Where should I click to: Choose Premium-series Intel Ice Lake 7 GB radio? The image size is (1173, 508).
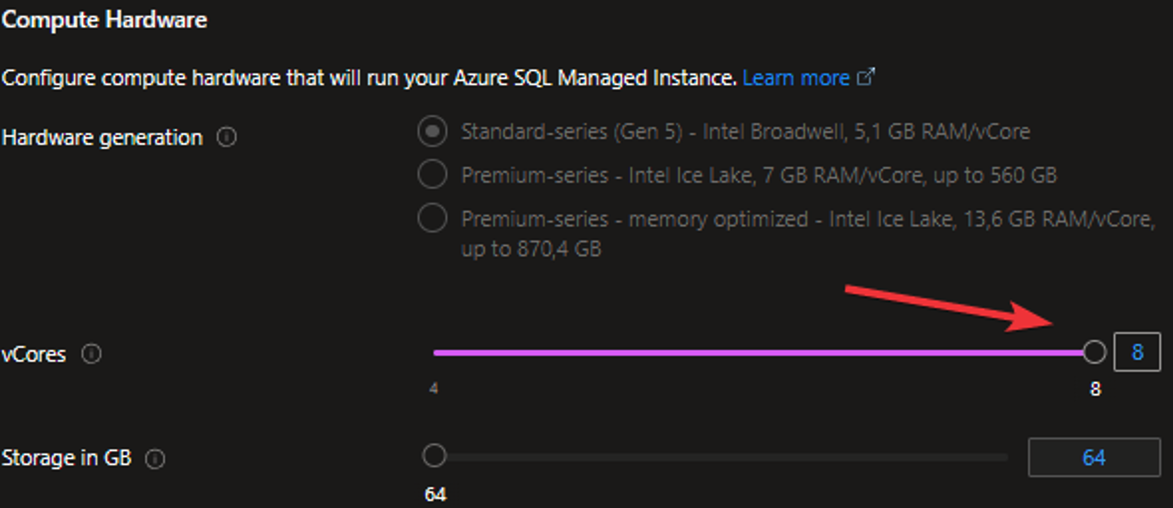[x=432, y=175]
